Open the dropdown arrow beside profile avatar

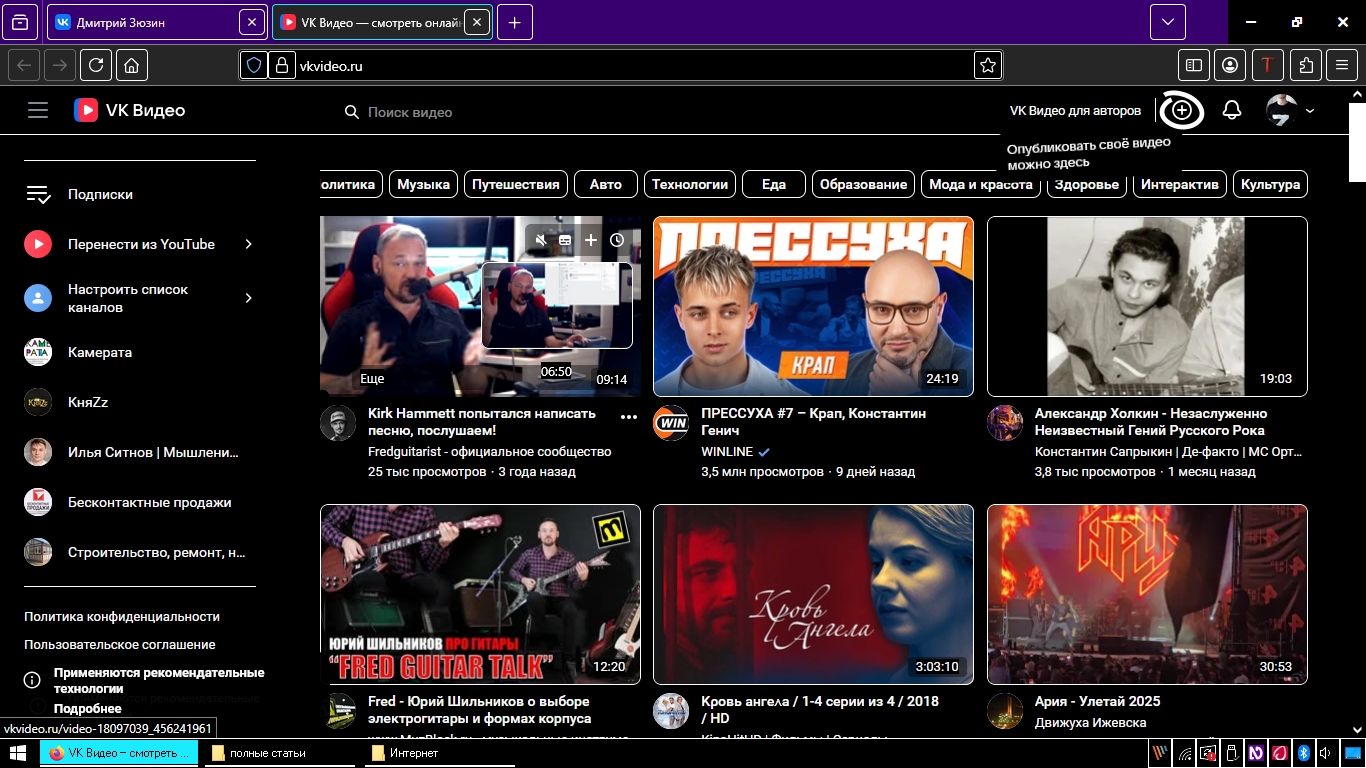[x=1310, y=111]
